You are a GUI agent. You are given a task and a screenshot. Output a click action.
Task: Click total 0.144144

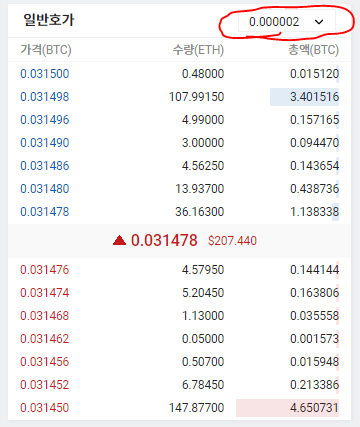(x=314, y=270)
